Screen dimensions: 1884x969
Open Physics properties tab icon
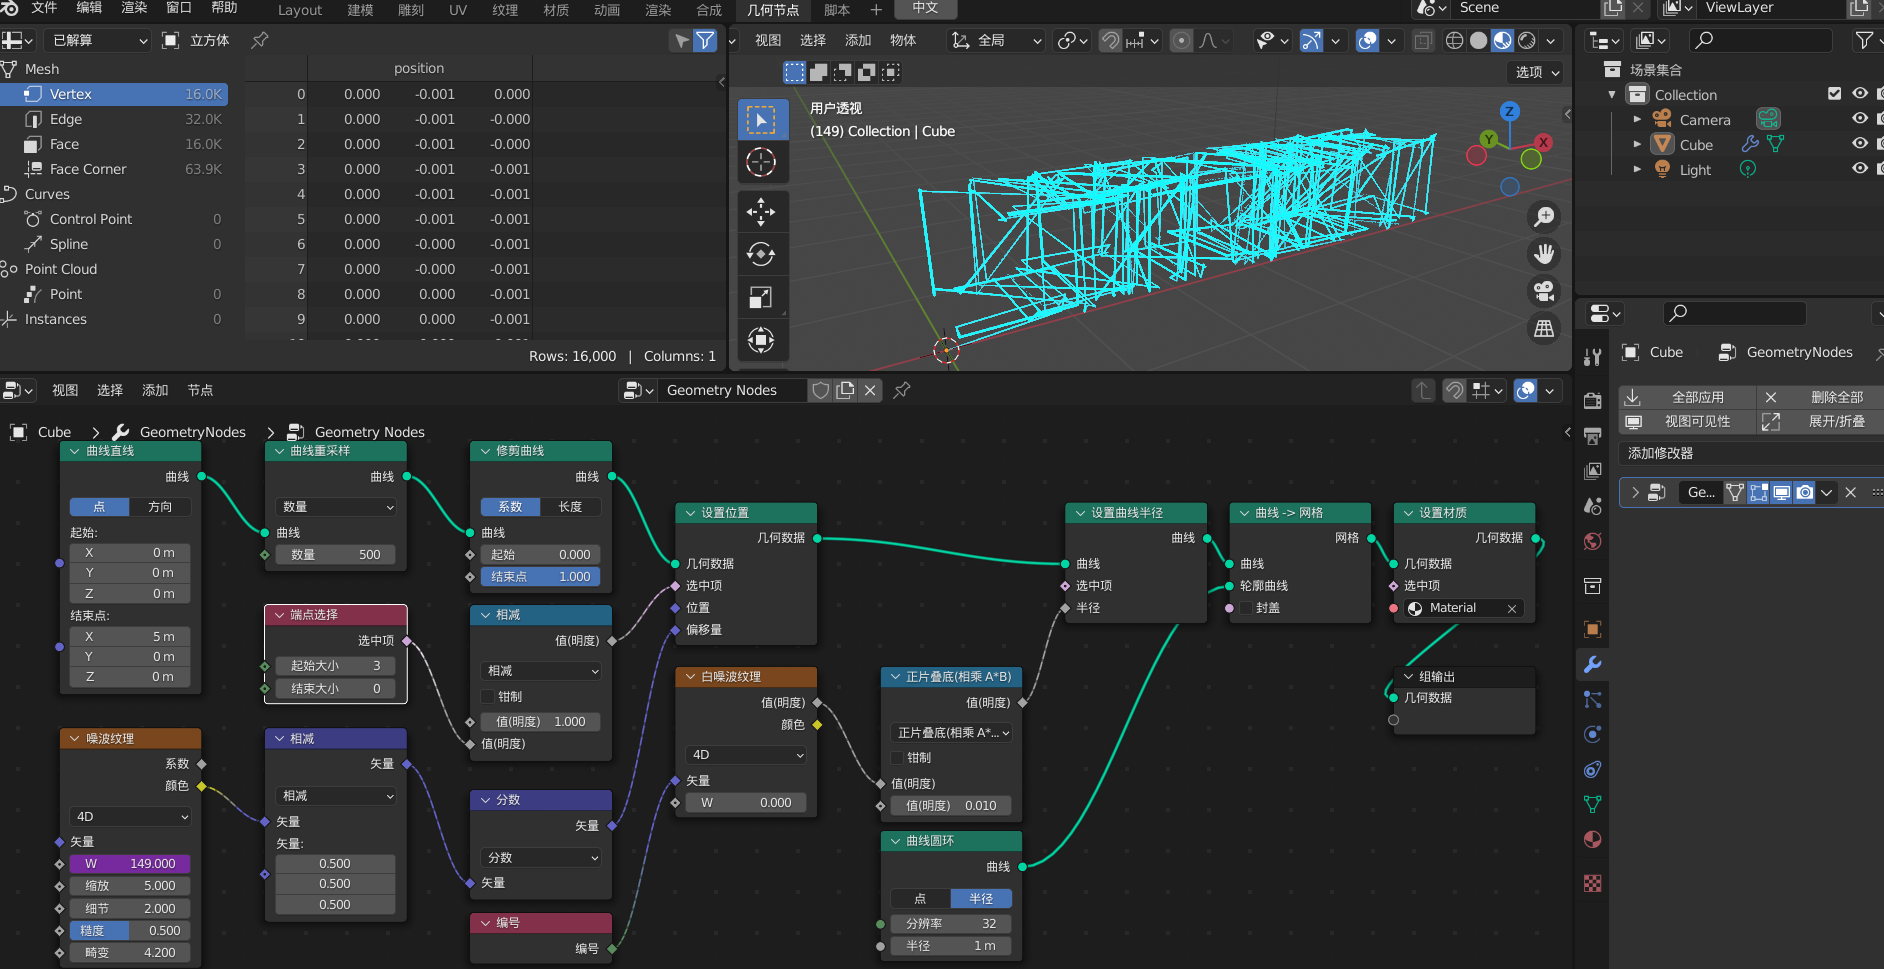(x=1593, y=734)
